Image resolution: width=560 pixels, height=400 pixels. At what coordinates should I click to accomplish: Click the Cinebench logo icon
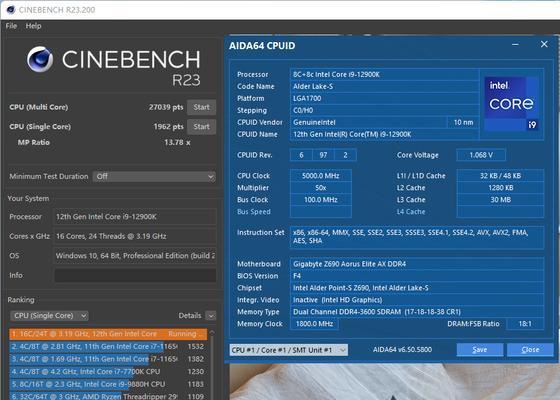coord(40,59)
